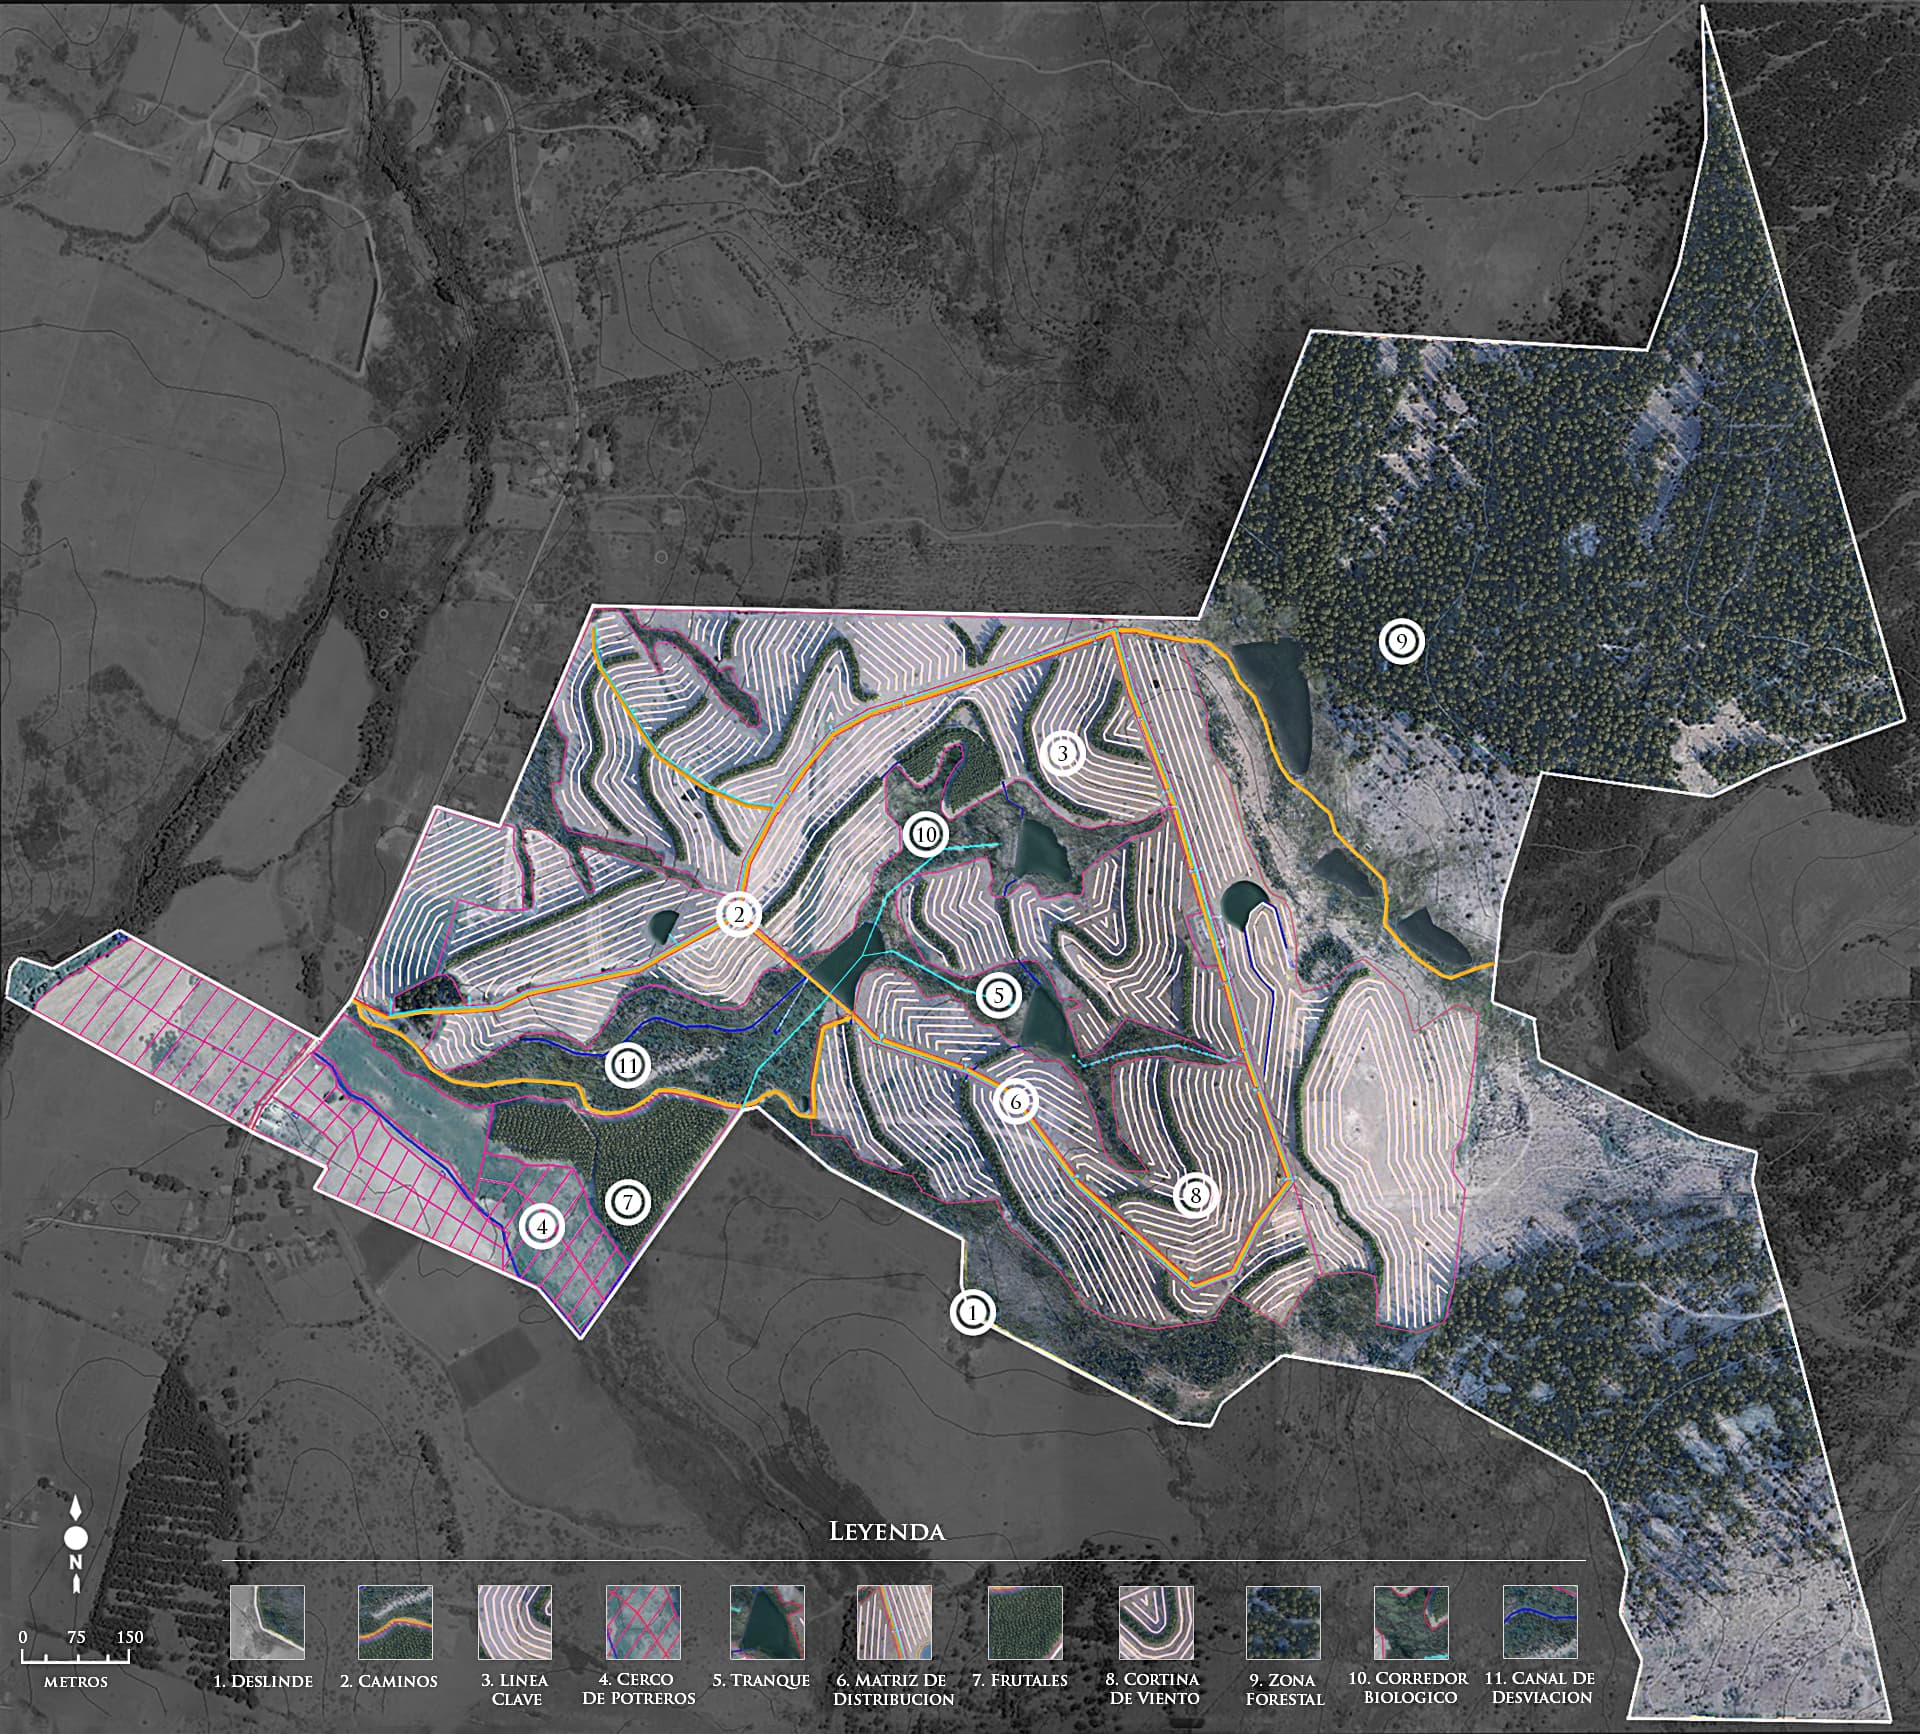Click the circled number 10 marker
Viewport: 1920px width, 1734px height.
(x=925, y=834)
